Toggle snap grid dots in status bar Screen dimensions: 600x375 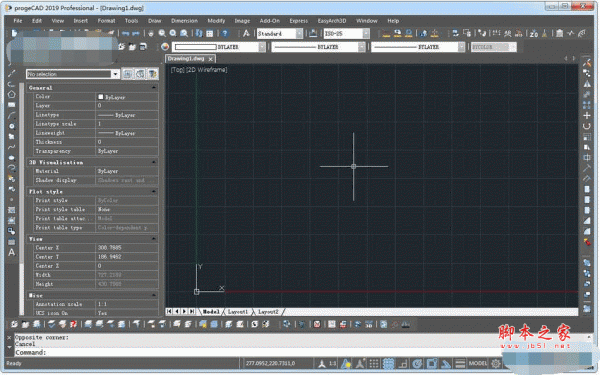374,363
